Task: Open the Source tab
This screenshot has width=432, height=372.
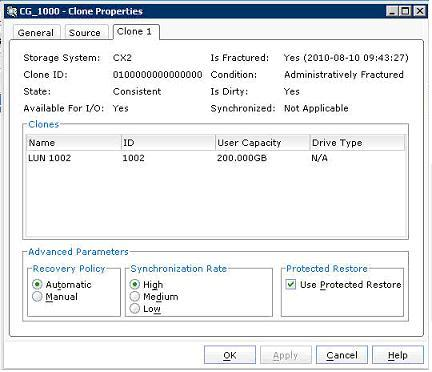Action: coord(85,33)
